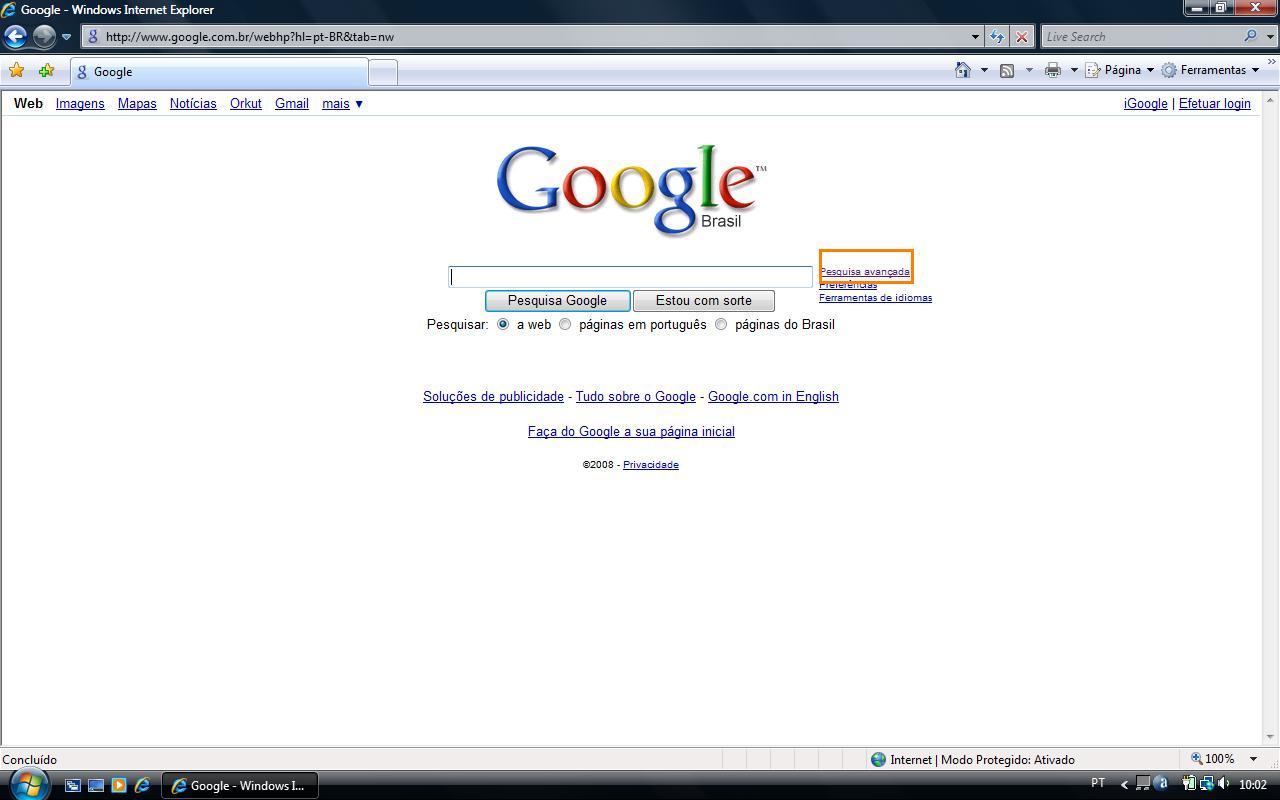Click the Google search text field
This screenshot has height=800, width=1280.
(630, 277)
